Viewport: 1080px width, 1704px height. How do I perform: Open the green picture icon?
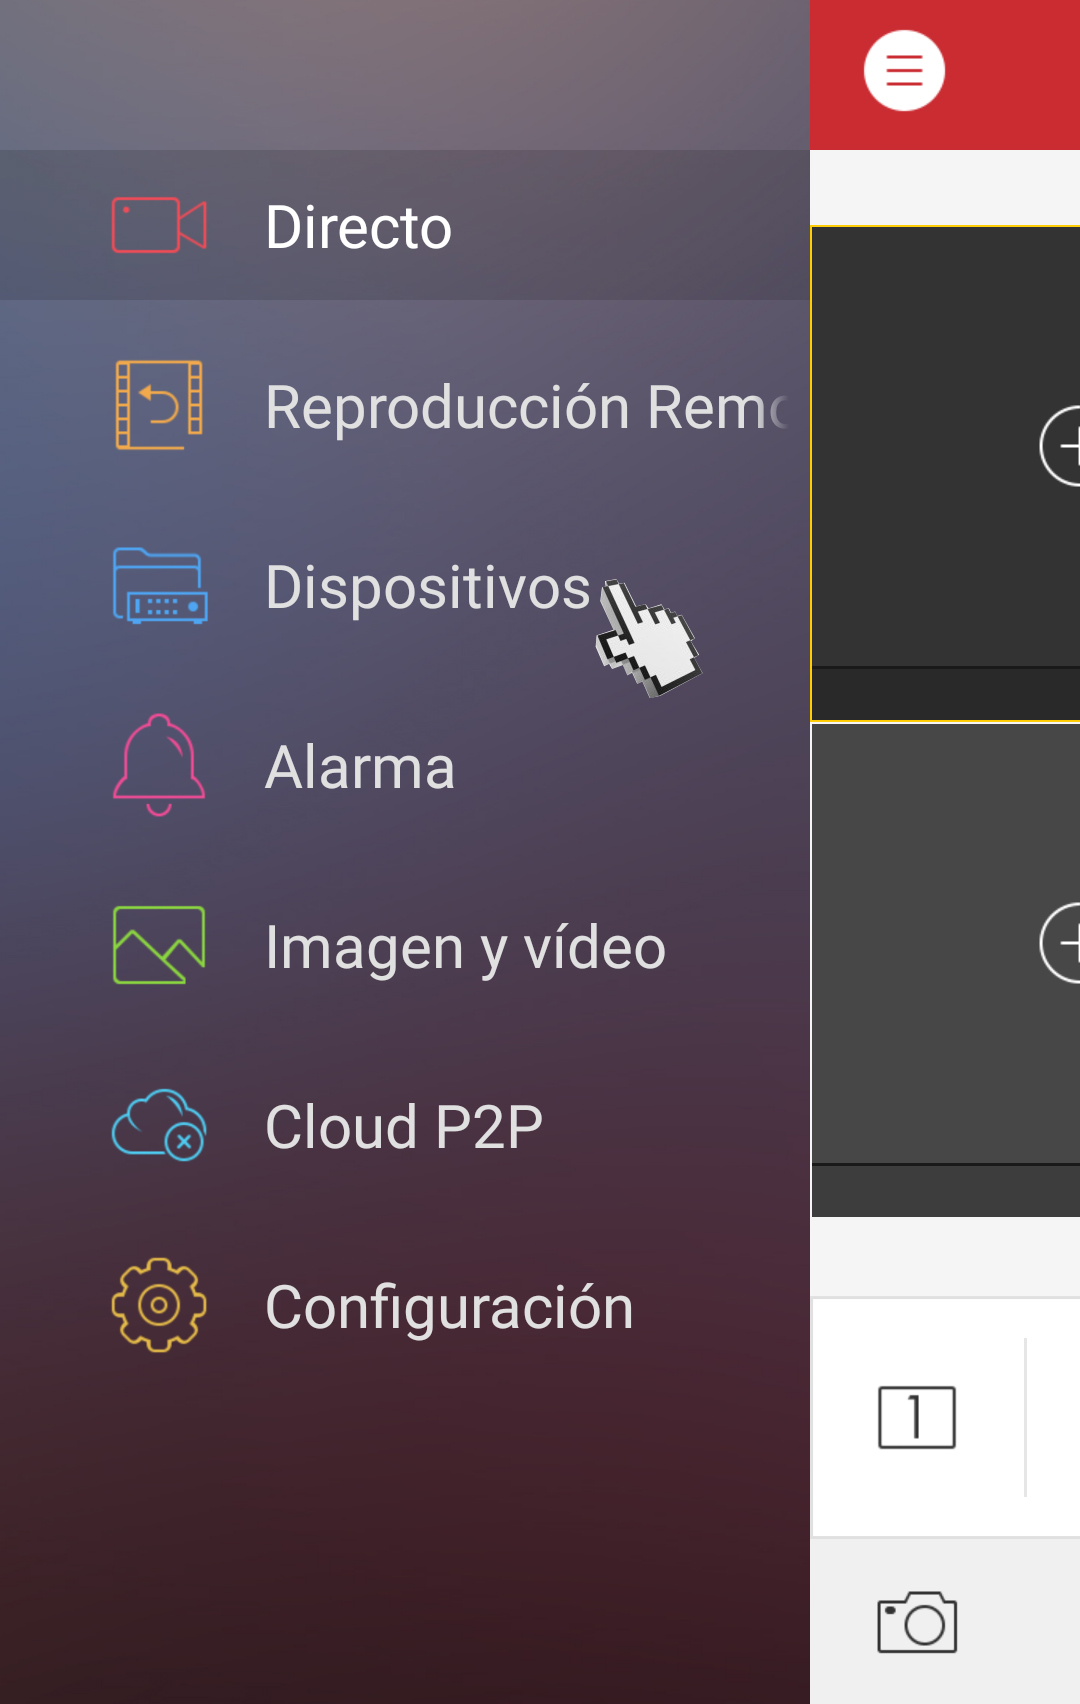point(159,945)
